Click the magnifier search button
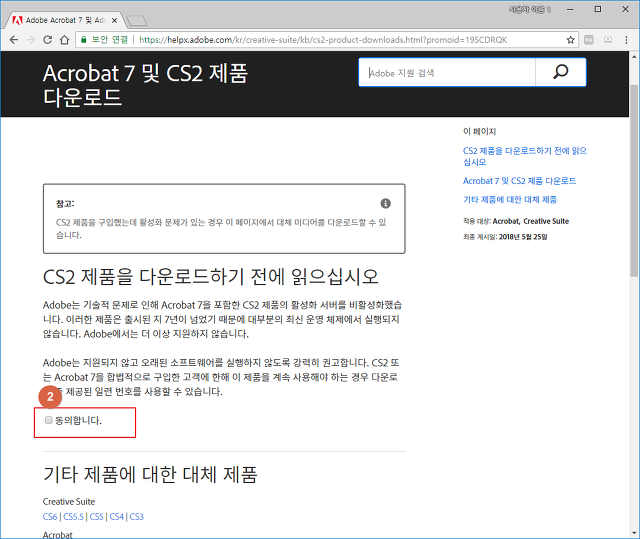 (560, 72)
